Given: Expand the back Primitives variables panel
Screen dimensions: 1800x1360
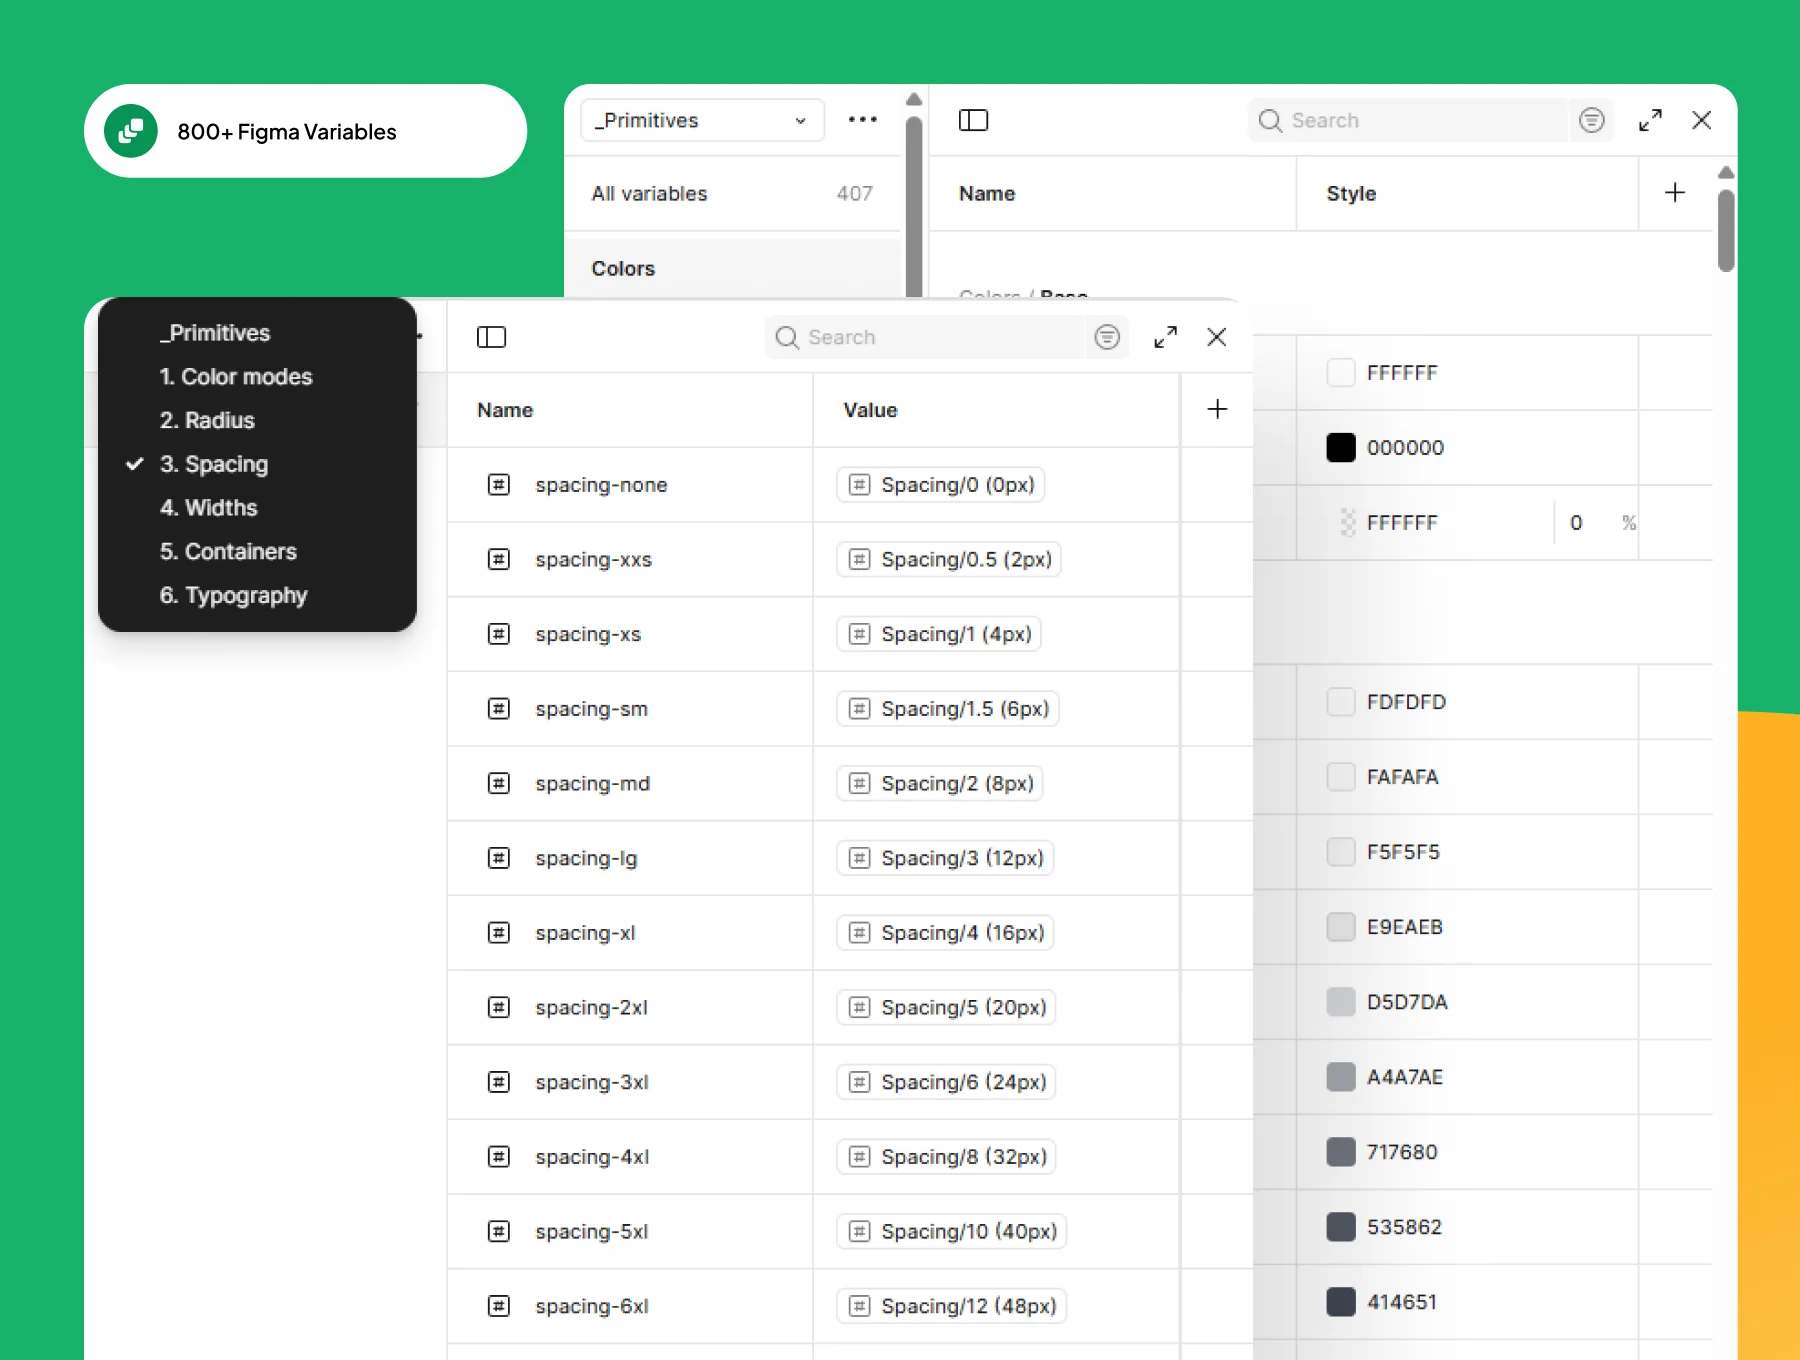Looking at the screenshot, I should 1650,120.
